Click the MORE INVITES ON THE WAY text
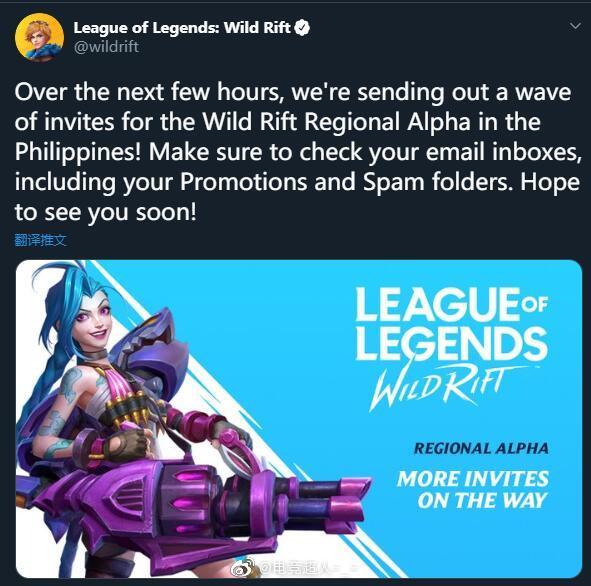 [474, 490]
